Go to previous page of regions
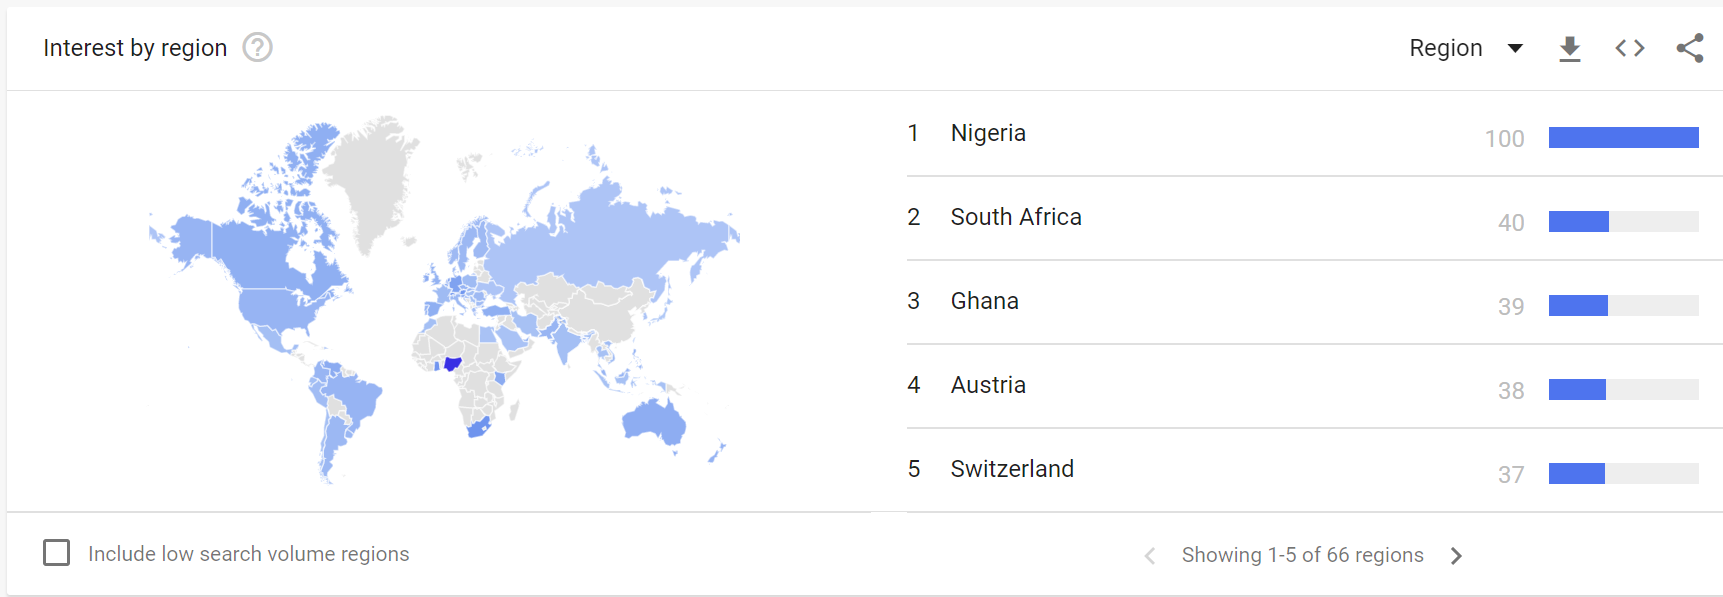 1150,556
